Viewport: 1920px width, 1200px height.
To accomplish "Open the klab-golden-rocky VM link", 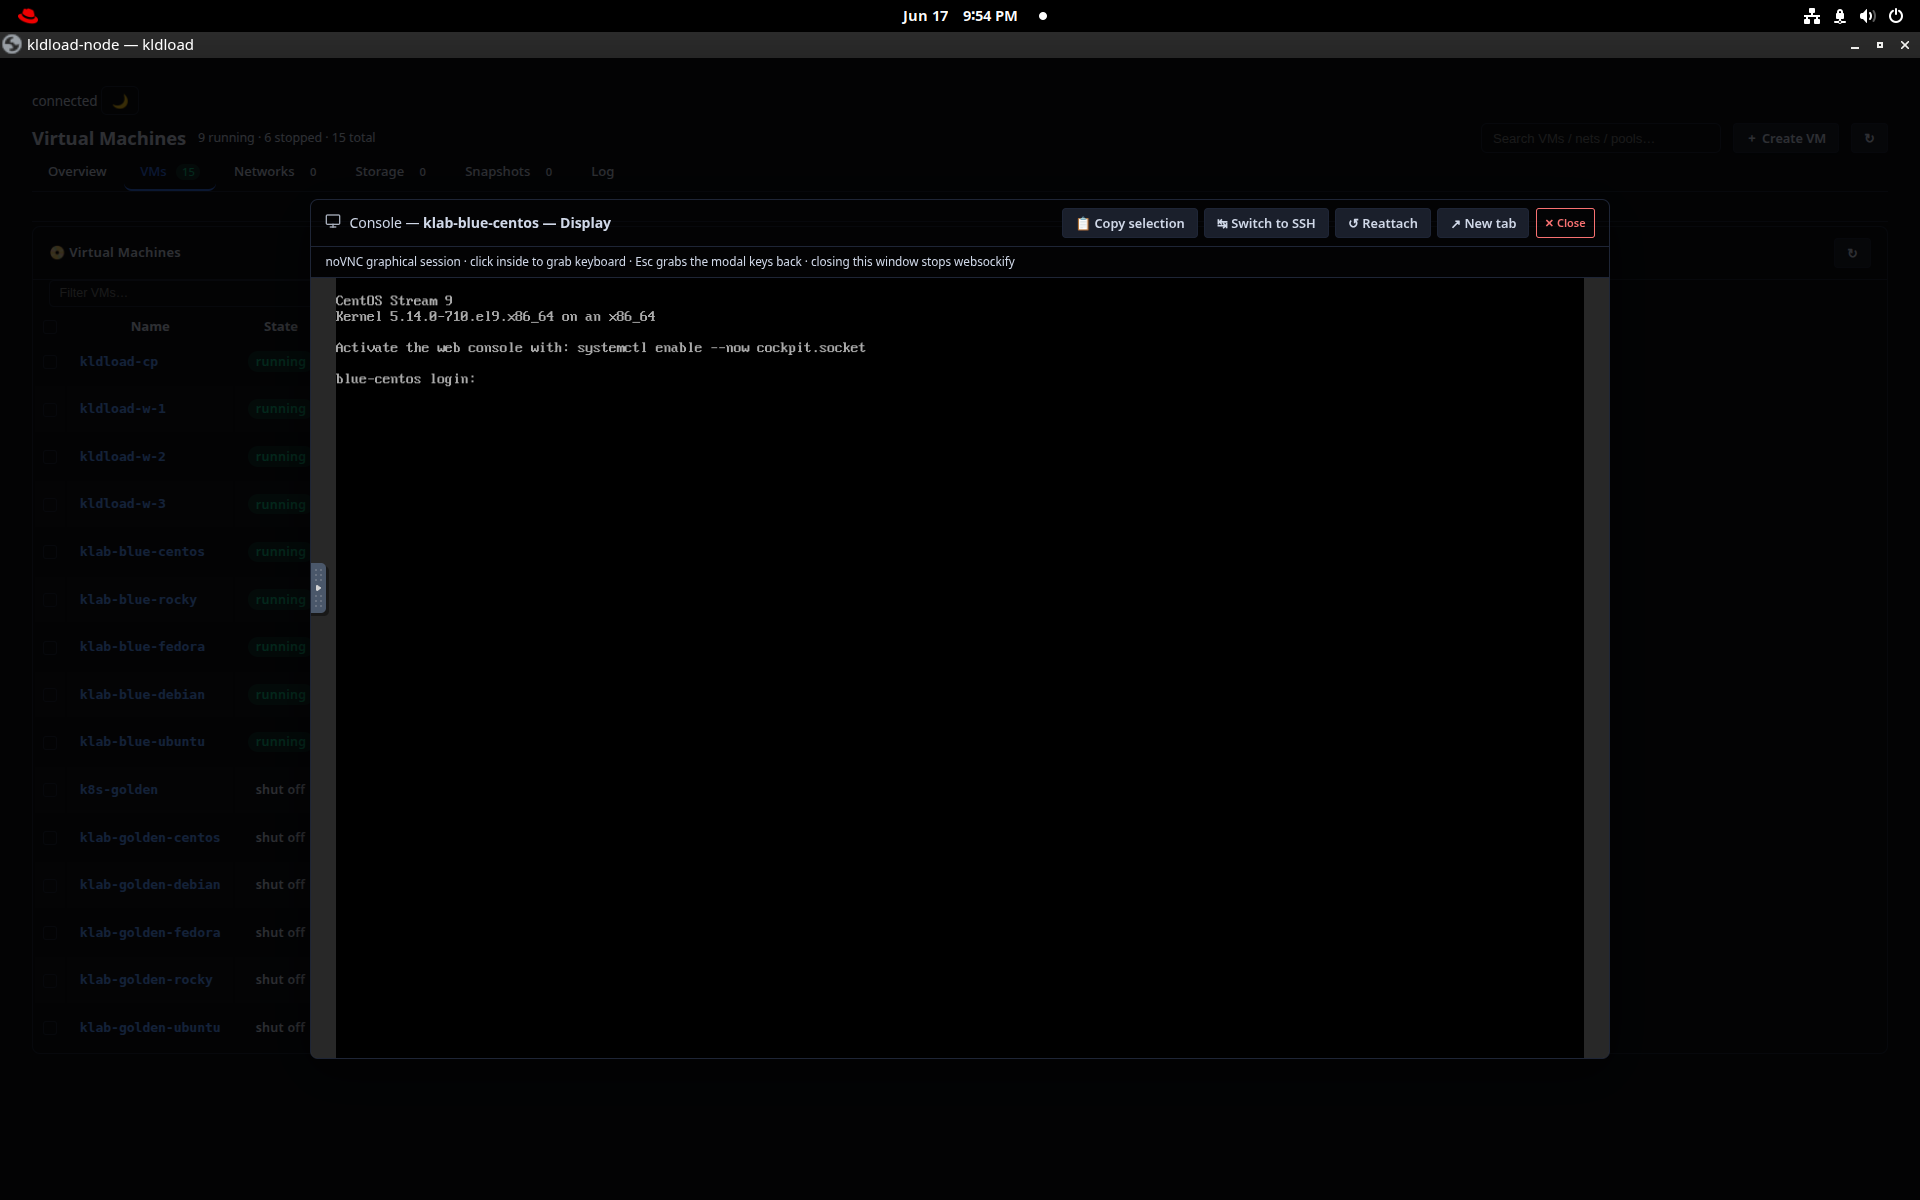I will pyautogui.click(x=146, y=980).
